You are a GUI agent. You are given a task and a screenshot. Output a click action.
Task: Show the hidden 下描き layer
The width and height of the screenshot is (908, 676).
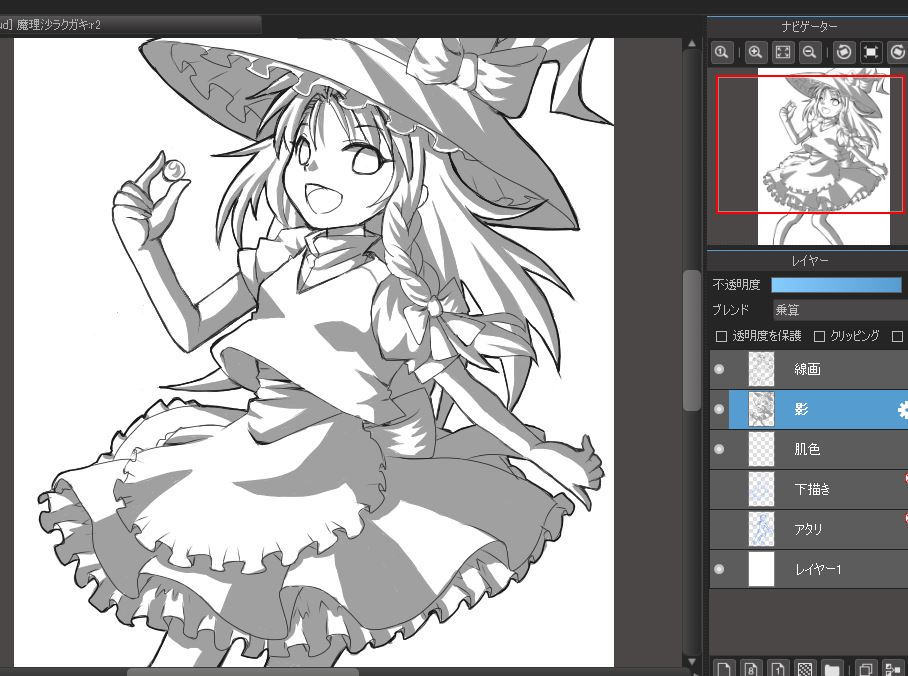pyautogui.click(x=719, y=489)
